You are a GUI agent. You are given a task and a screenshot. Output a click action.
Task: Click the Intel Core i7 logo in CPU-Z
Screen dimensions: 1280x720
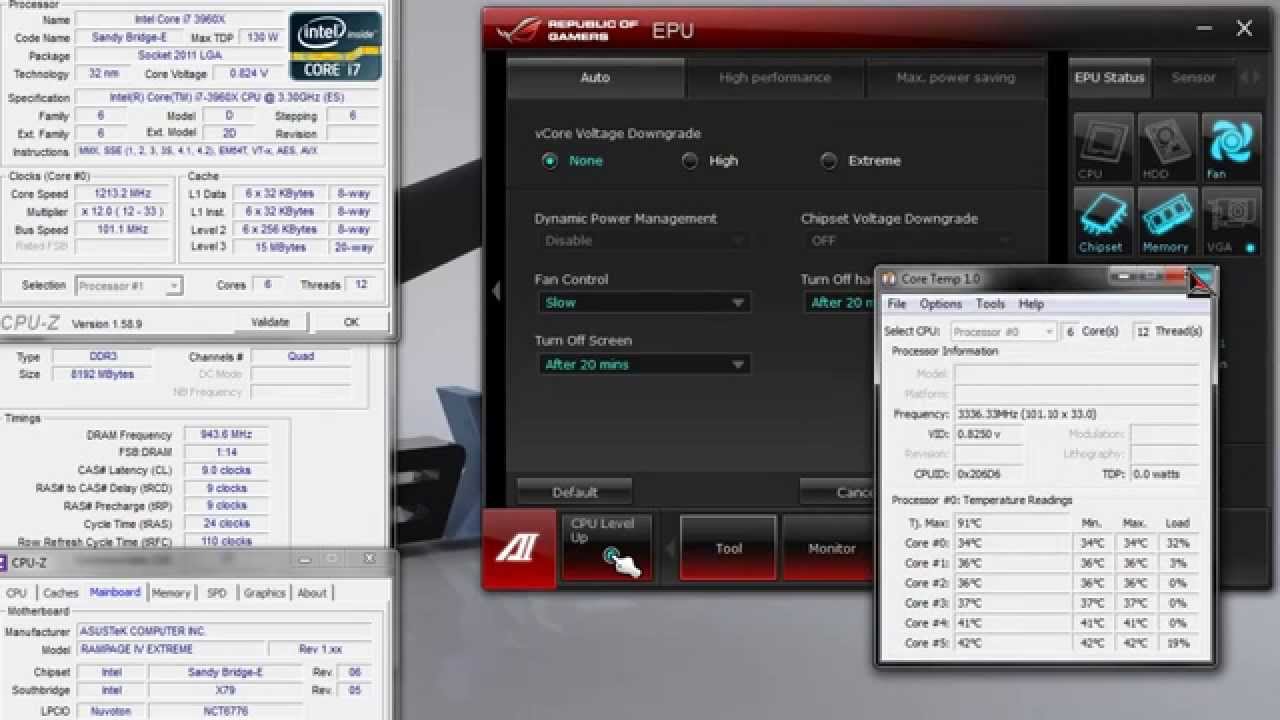click(336, 46)
